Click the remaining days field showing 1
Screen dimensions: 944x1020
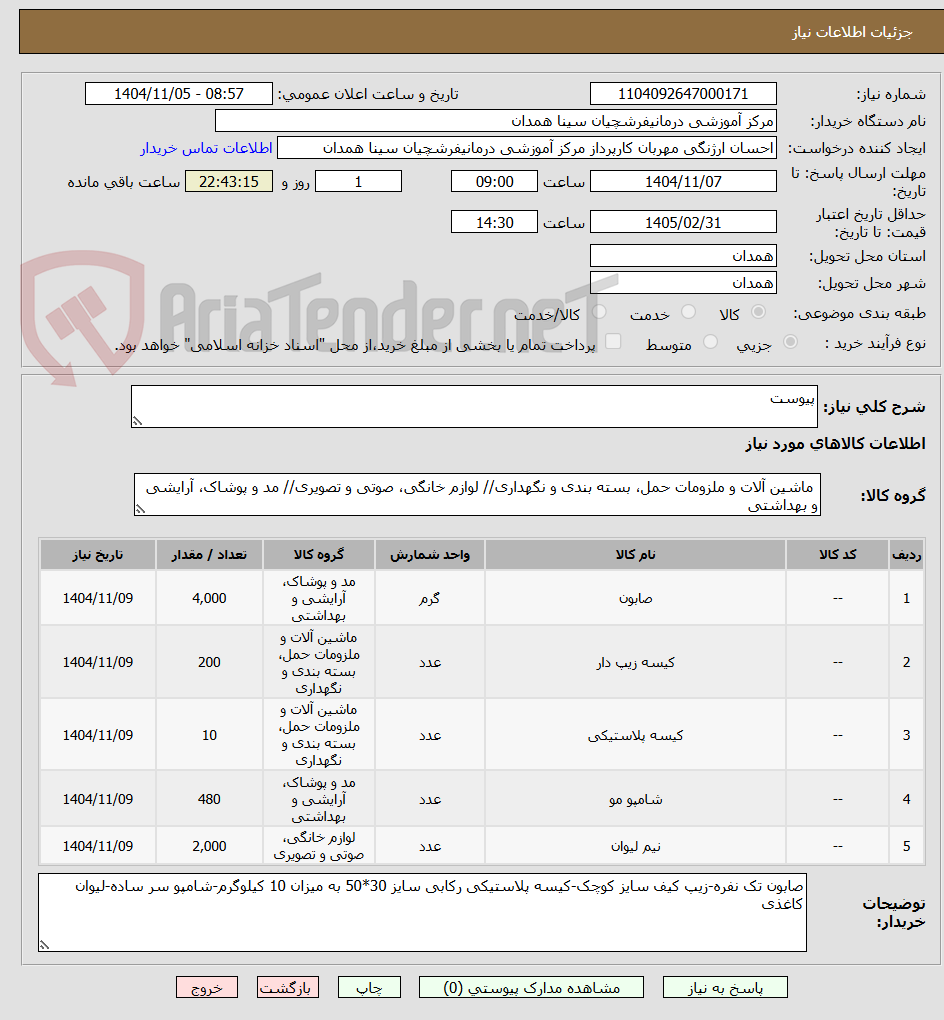[x=358, y=181]
